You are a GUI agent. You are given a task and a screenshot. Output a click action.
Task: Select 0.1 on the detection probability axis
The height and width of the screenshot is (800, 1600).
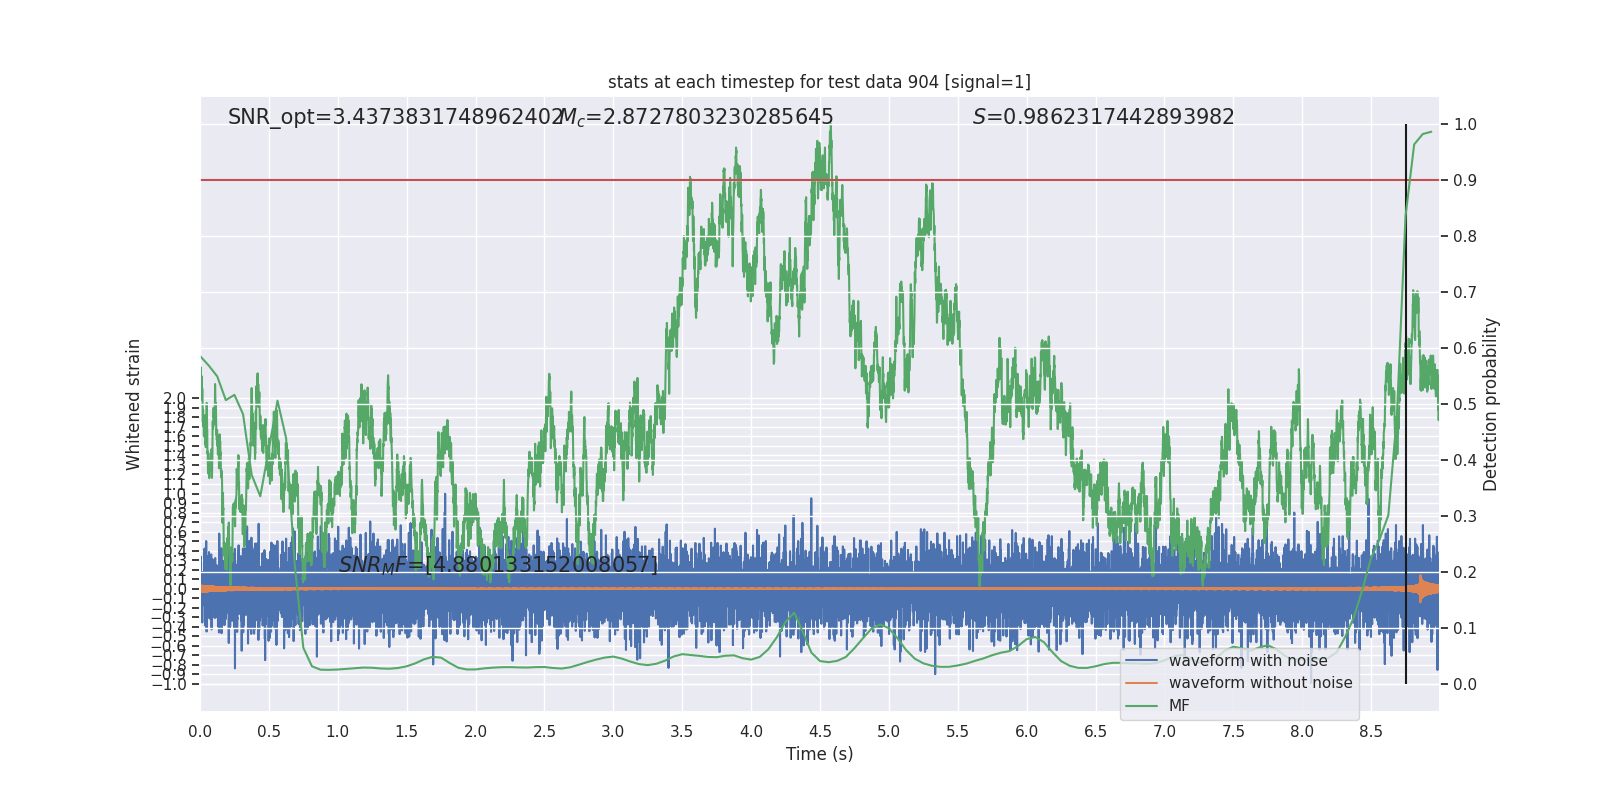pyautogui.click(x=1465, y=629)
